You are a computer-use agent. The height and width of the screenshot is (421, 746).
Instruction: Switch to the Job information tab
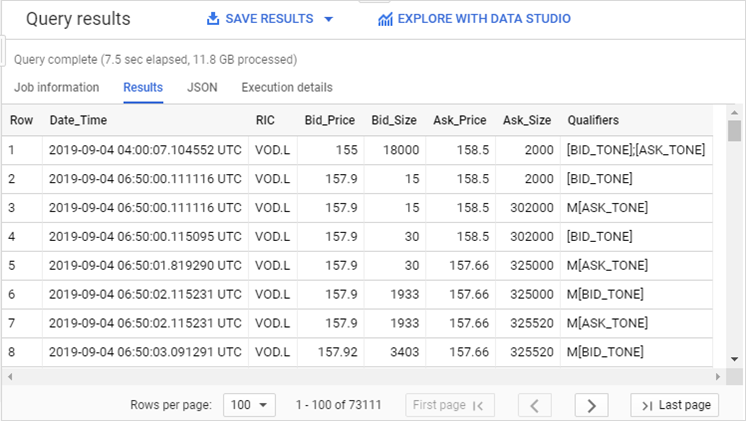pyautogui.click(x=57, y=88)
